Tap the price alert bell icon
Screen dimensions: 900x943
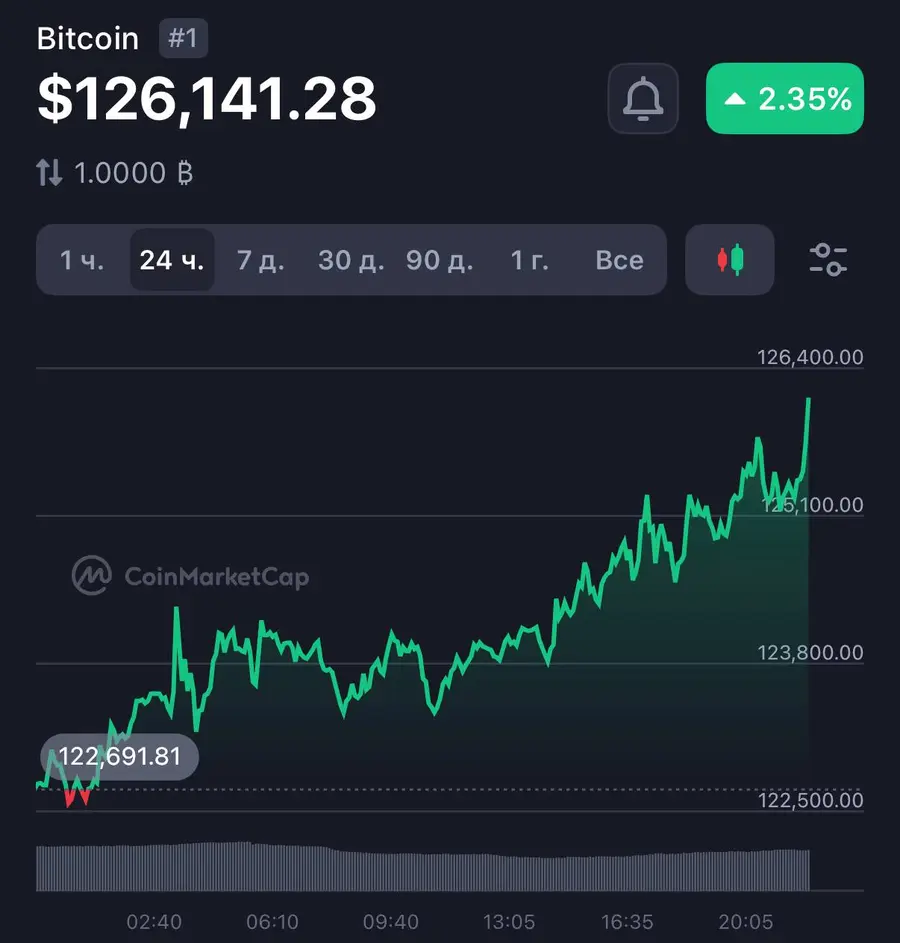point(643,98)
